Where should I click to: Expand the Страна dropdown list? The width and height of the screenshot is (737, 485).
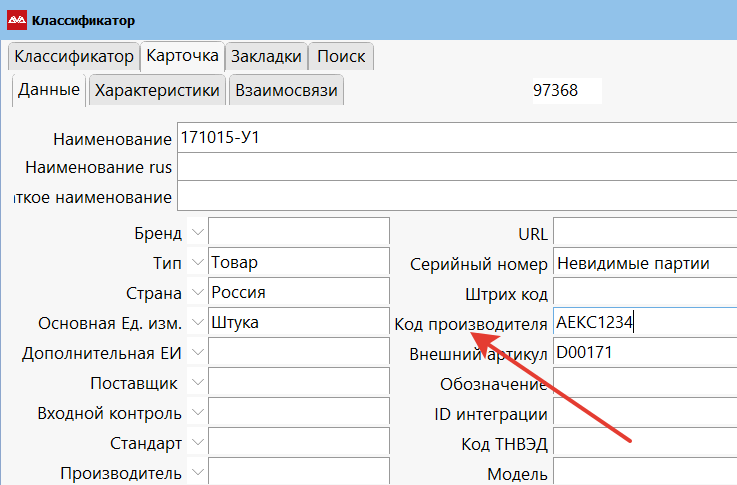tap(197, 293)
